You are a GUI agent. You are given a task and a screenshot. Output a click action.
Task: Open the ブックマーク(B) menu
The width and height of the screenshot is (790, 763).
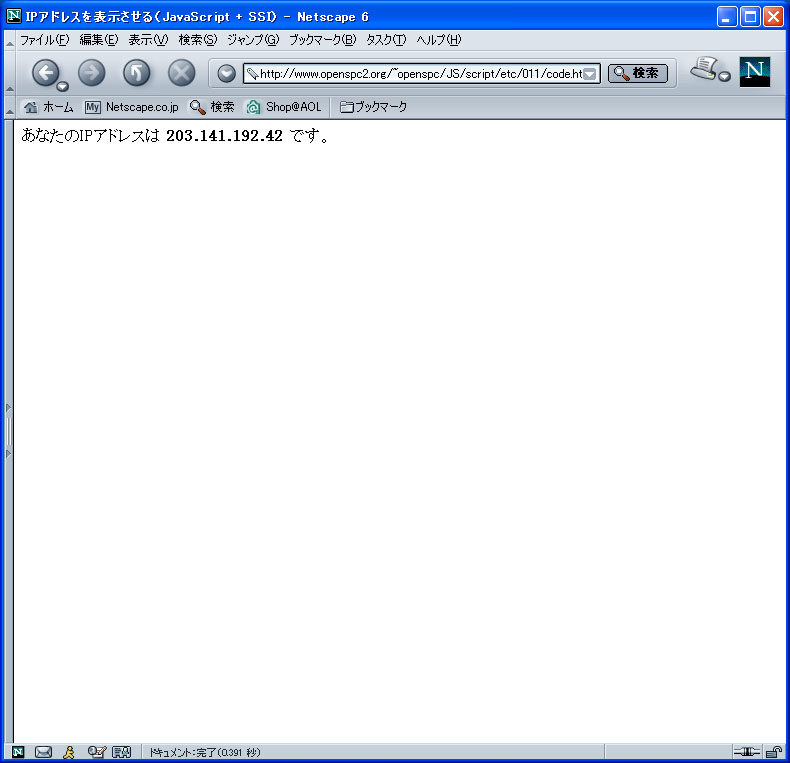pos(322,40)
